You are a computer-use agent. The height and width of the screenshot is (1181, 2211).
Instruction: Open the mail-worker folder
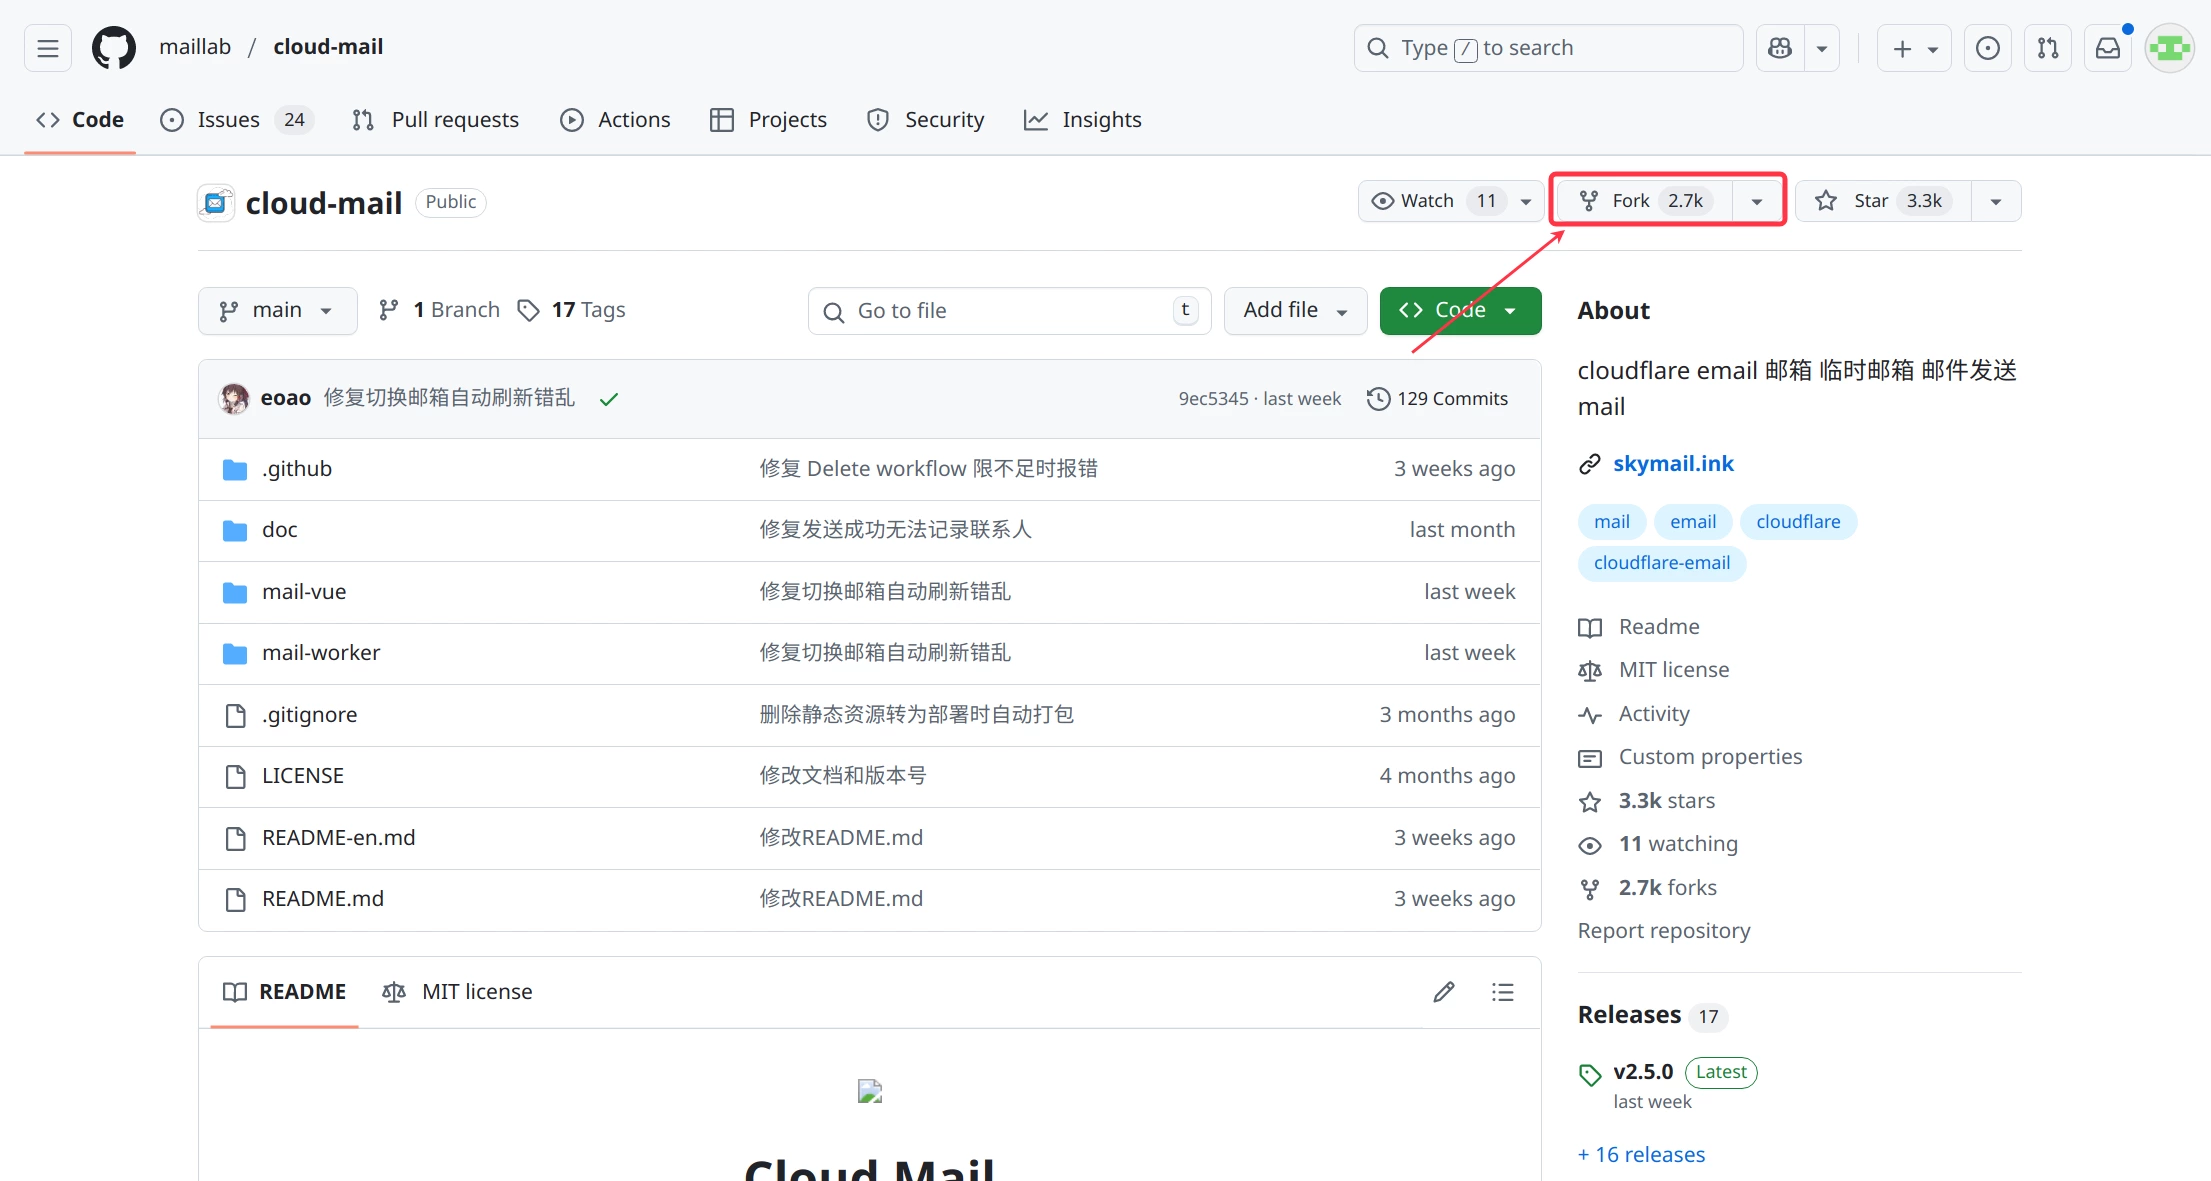point(321,653)
